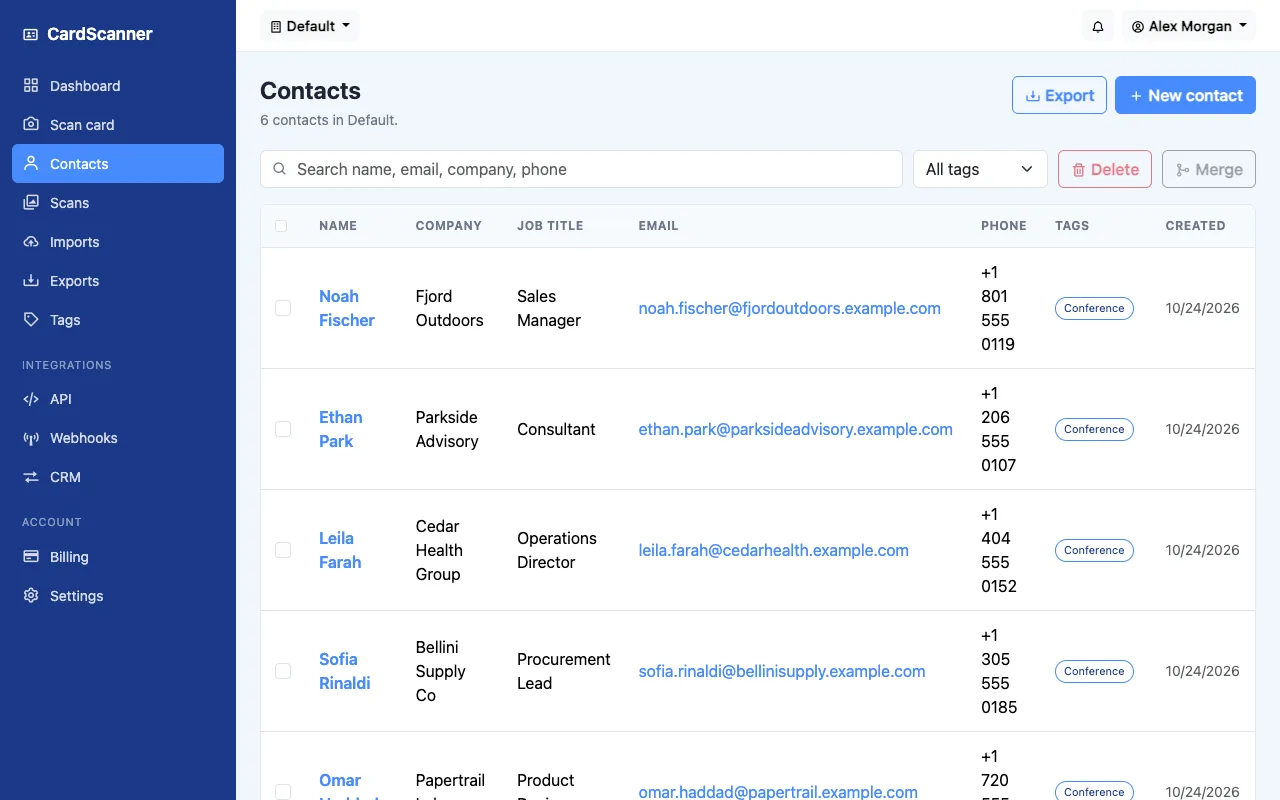
Task: Select the checkbox for Leila Farah
Action: point(283,550)
